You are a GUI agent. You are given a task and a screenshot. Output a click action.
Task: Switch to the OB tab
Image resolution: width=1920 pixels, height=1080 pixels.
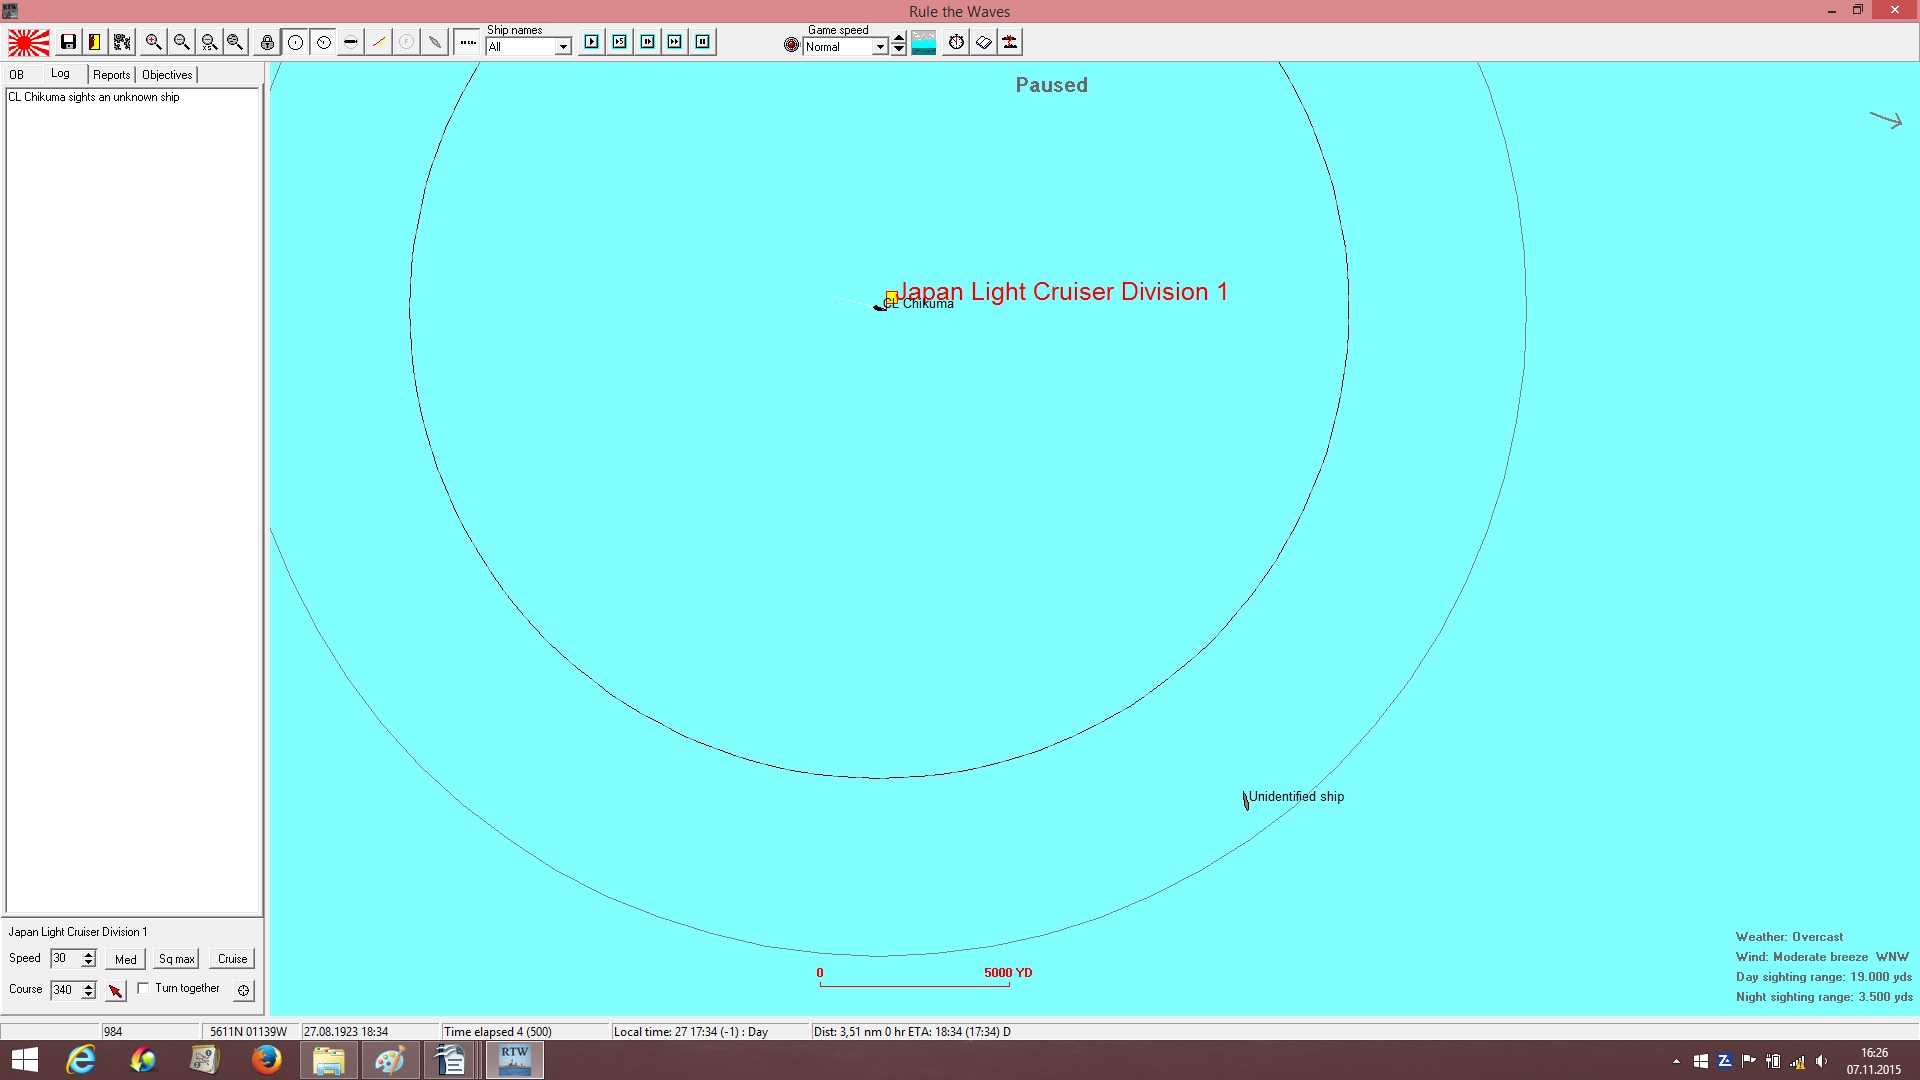coord(17,75)
